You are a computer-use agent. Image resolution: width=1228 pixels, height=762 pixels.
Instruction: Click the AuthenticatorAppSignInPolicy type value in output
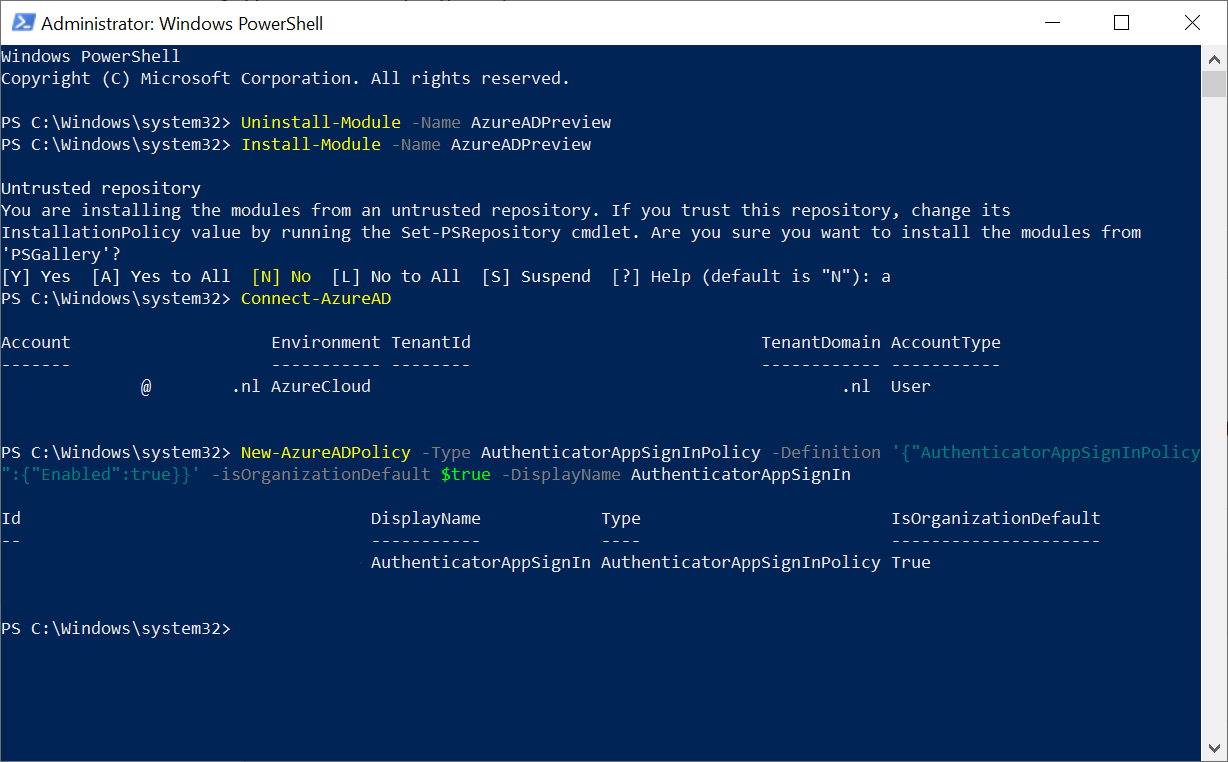[x=740, y=563]
